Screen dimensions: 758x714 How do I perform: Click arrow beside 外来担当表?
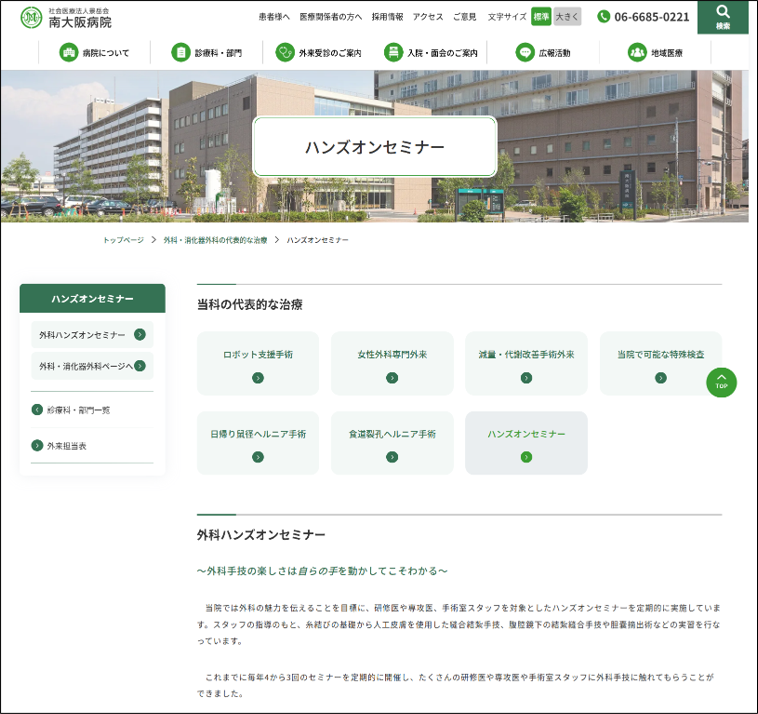tap(37, 445)
